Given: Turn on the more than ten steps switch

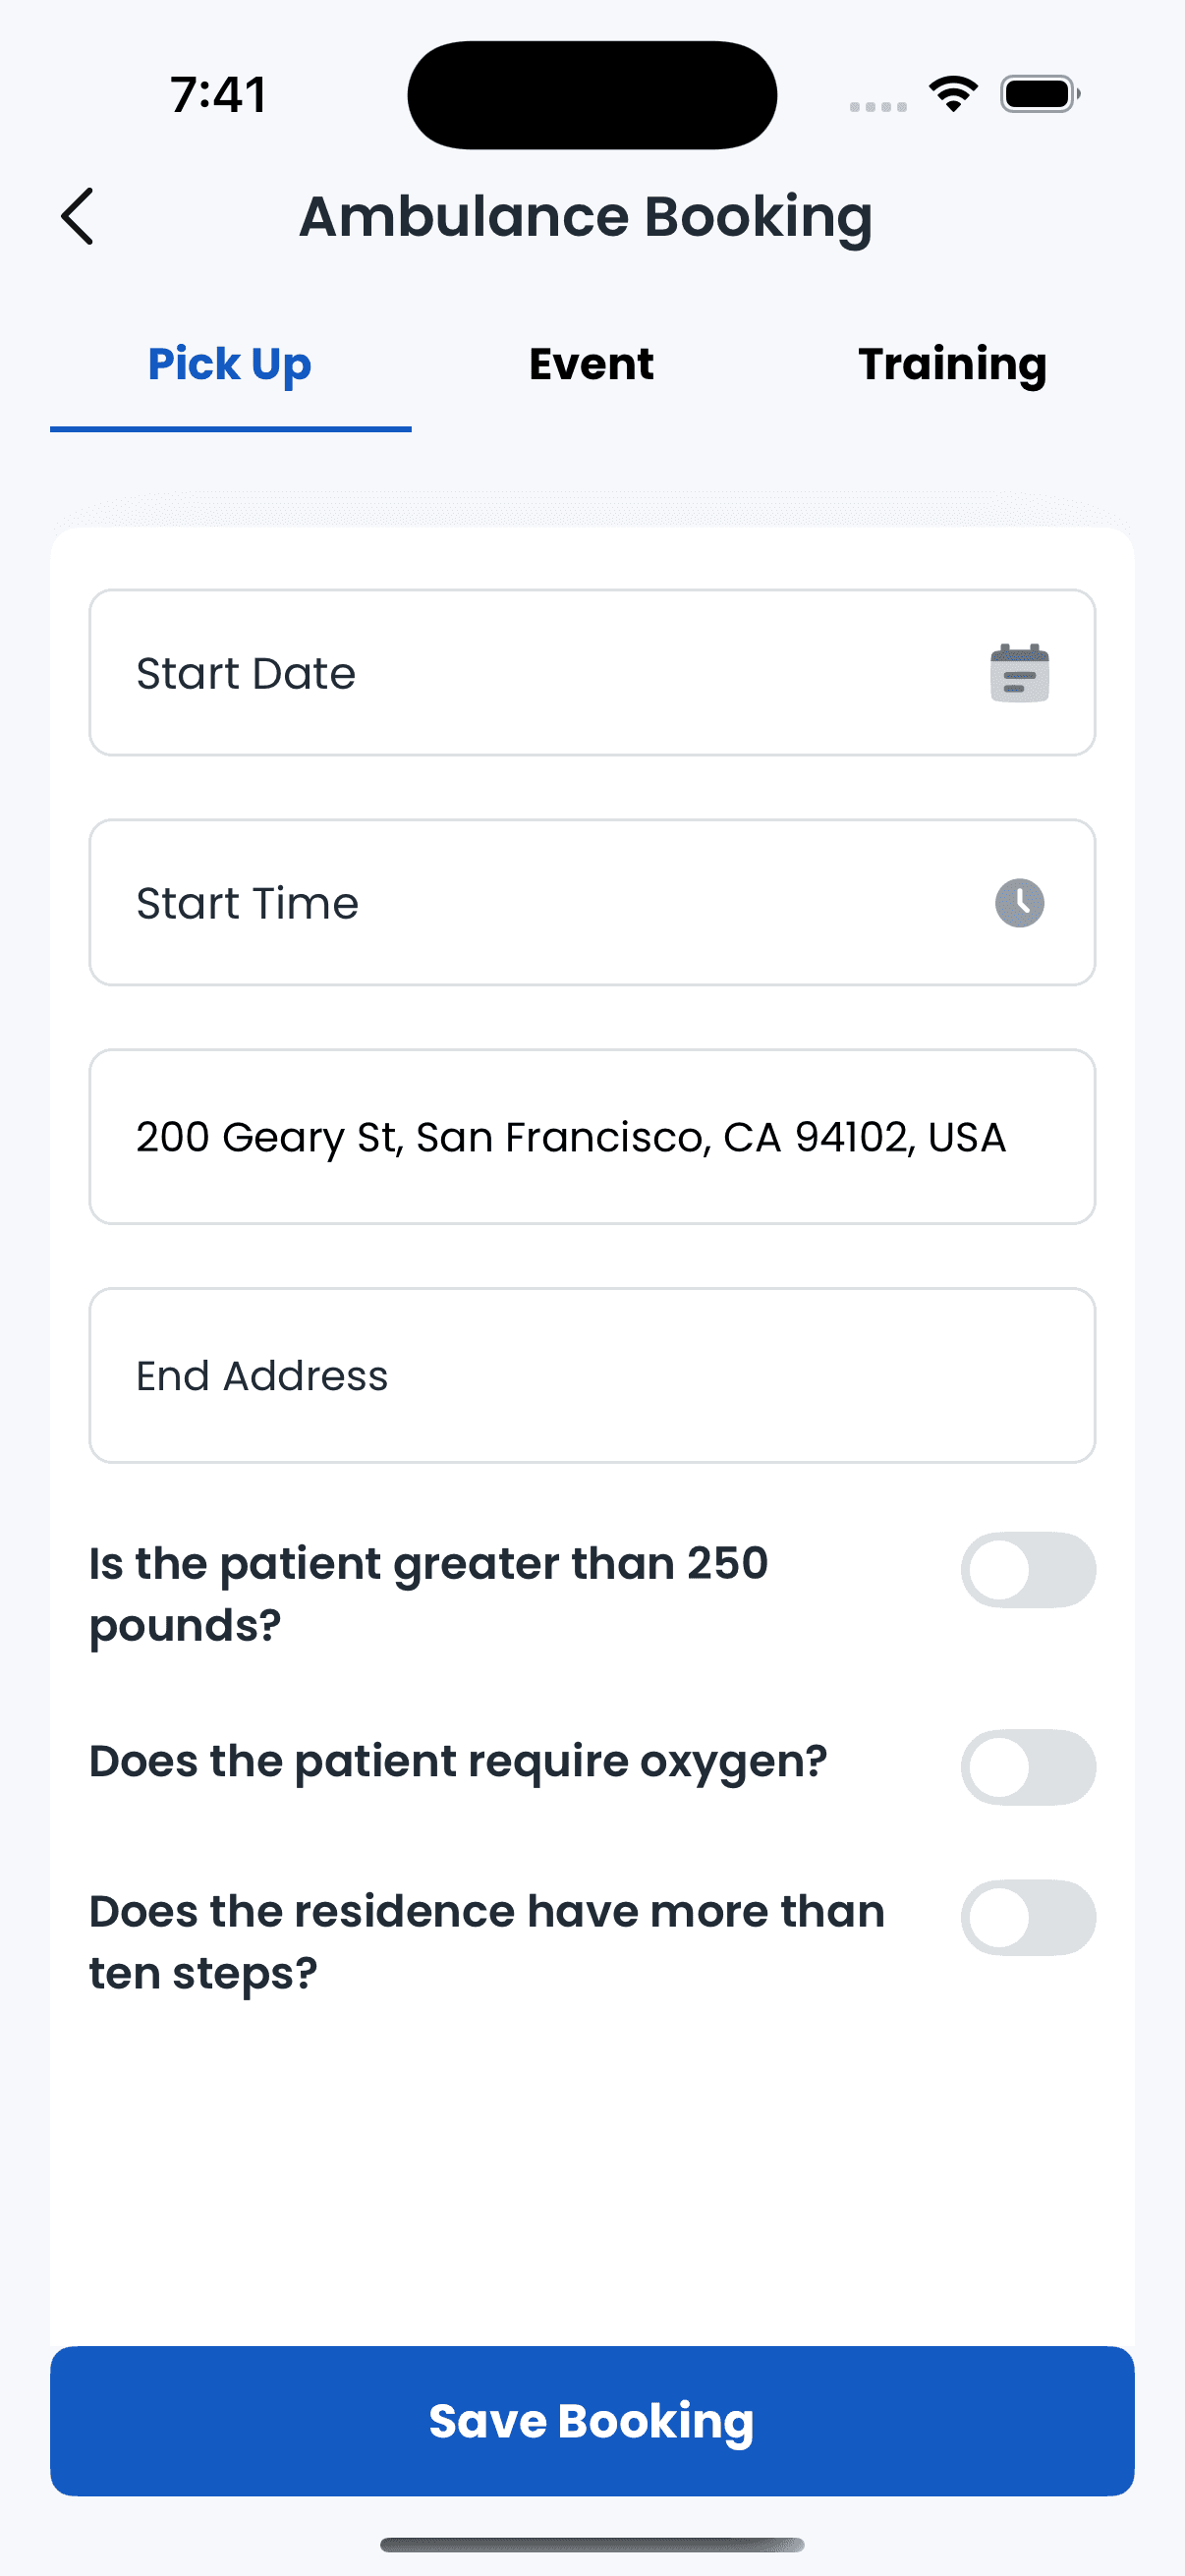Looking at the screenshot, I should [x=1028, y=1917].
